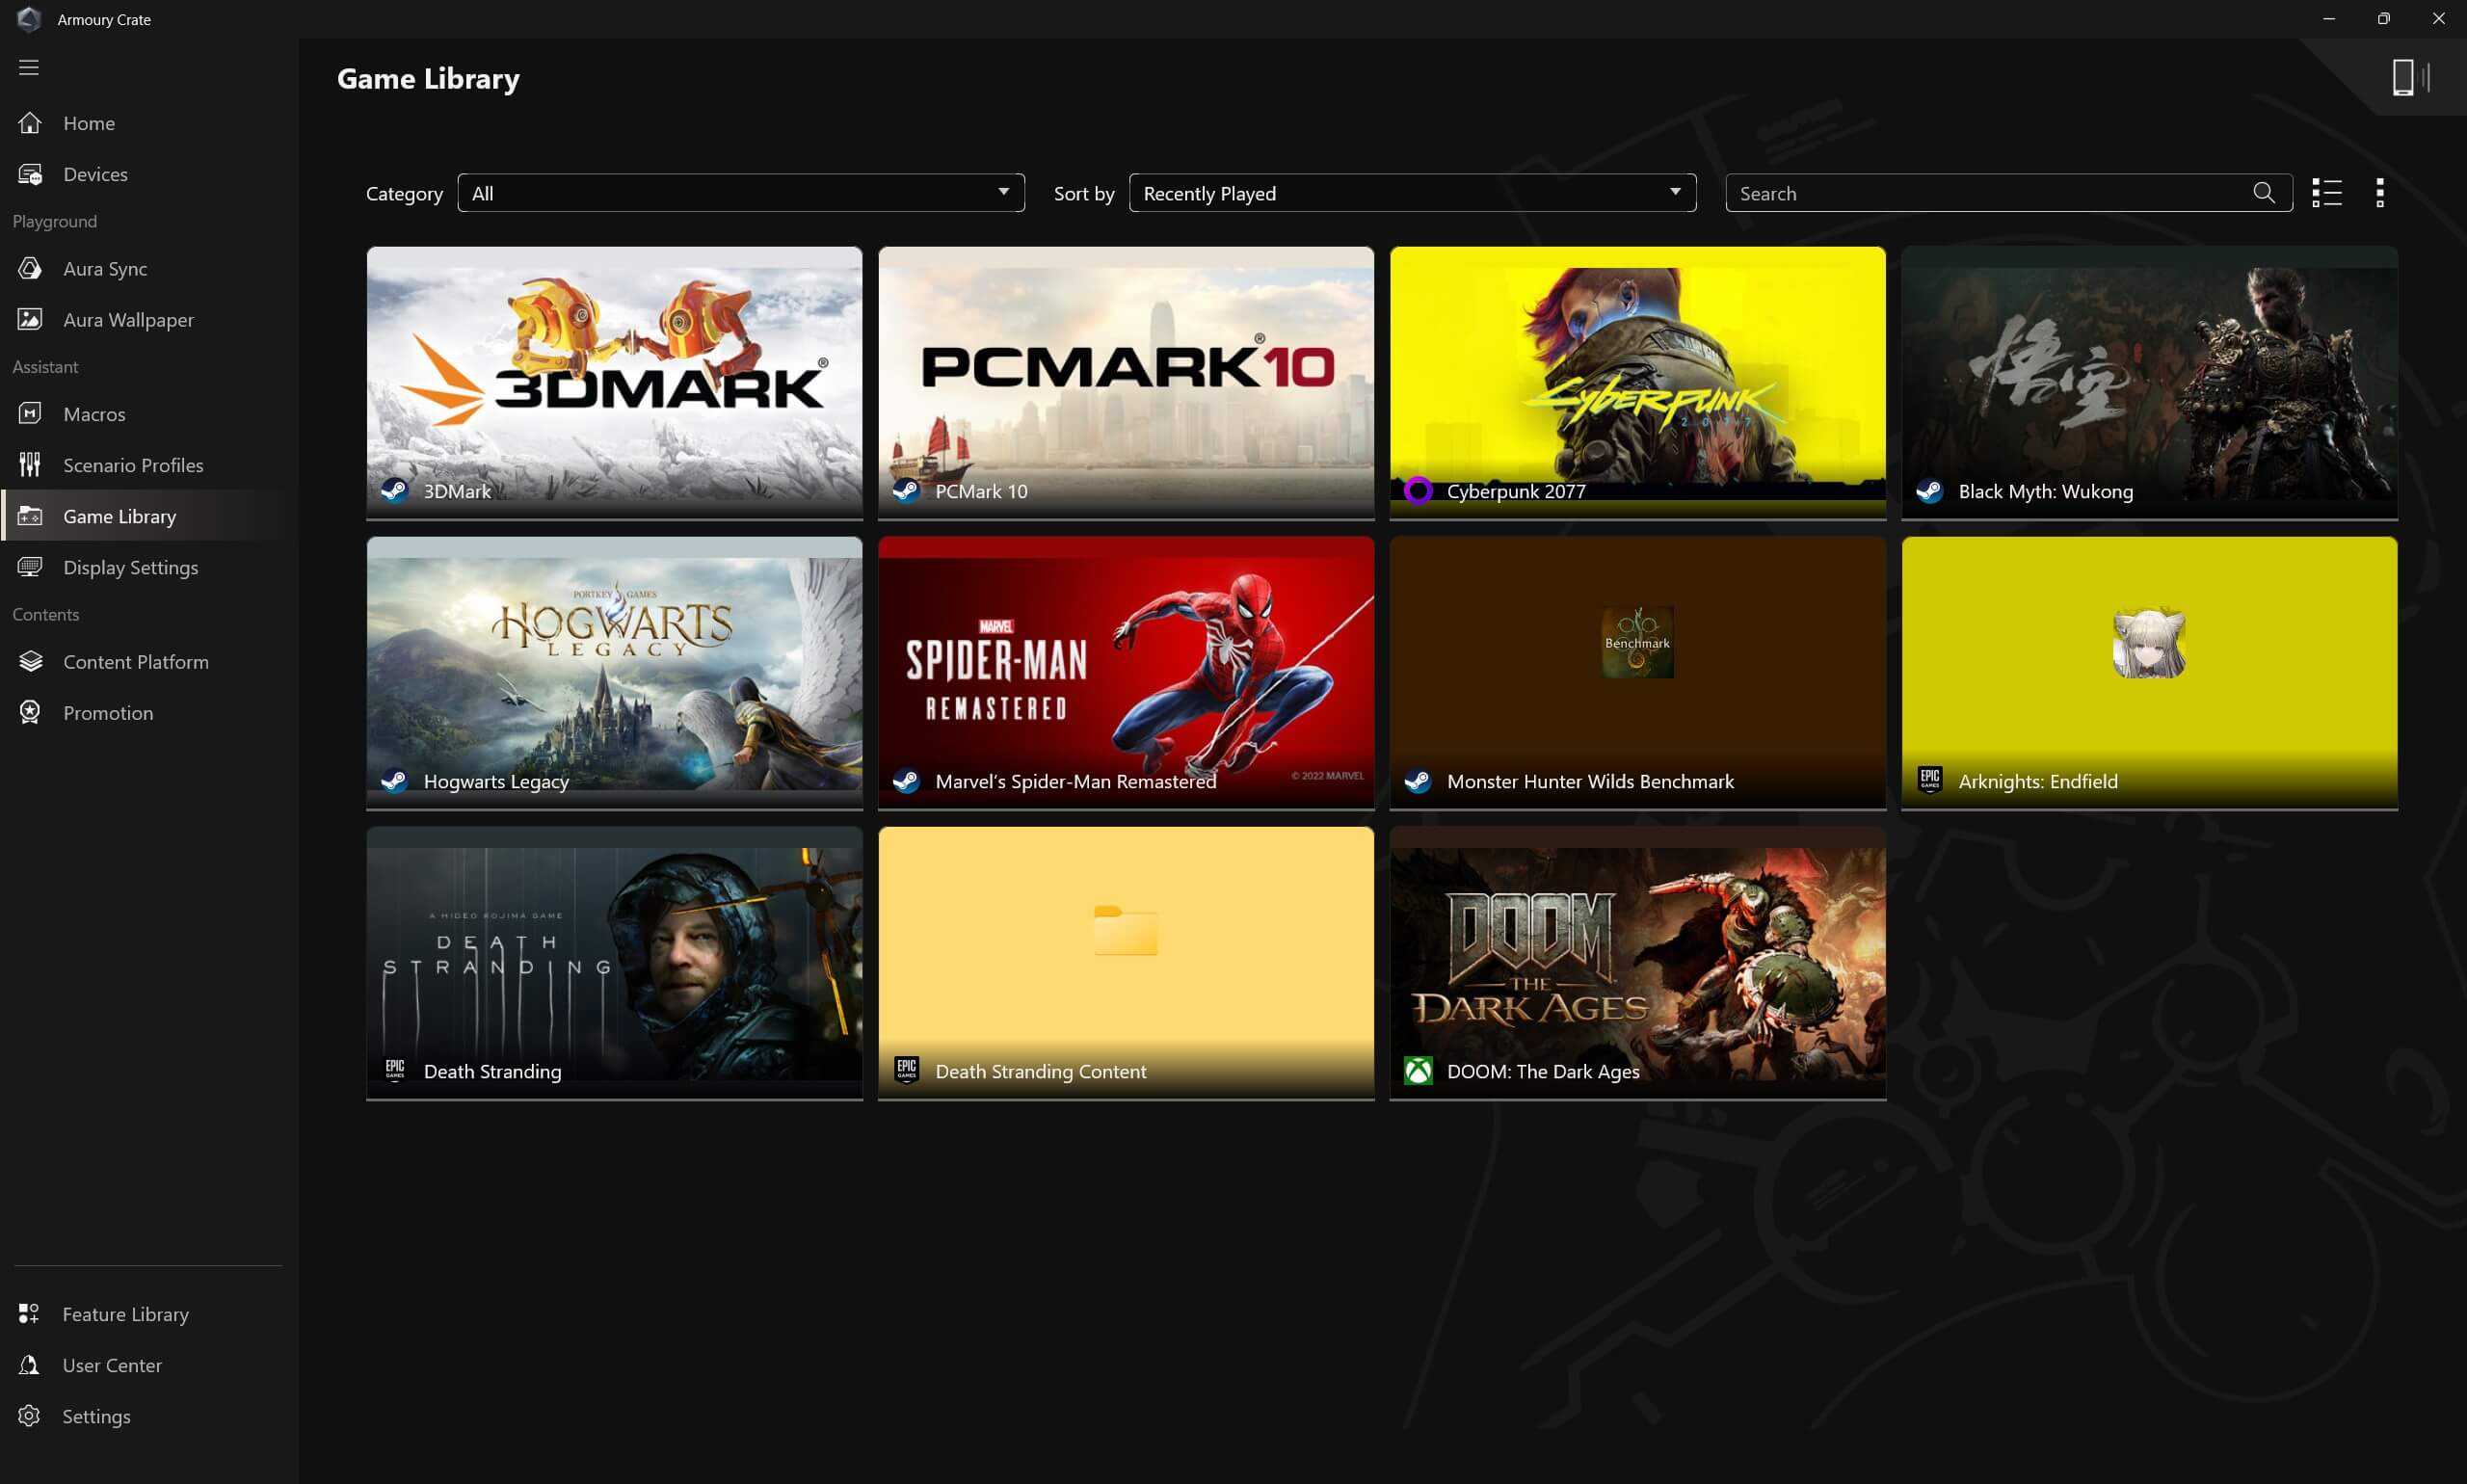Open the User Center
2467x1484 pixels.
point(111,1364)
